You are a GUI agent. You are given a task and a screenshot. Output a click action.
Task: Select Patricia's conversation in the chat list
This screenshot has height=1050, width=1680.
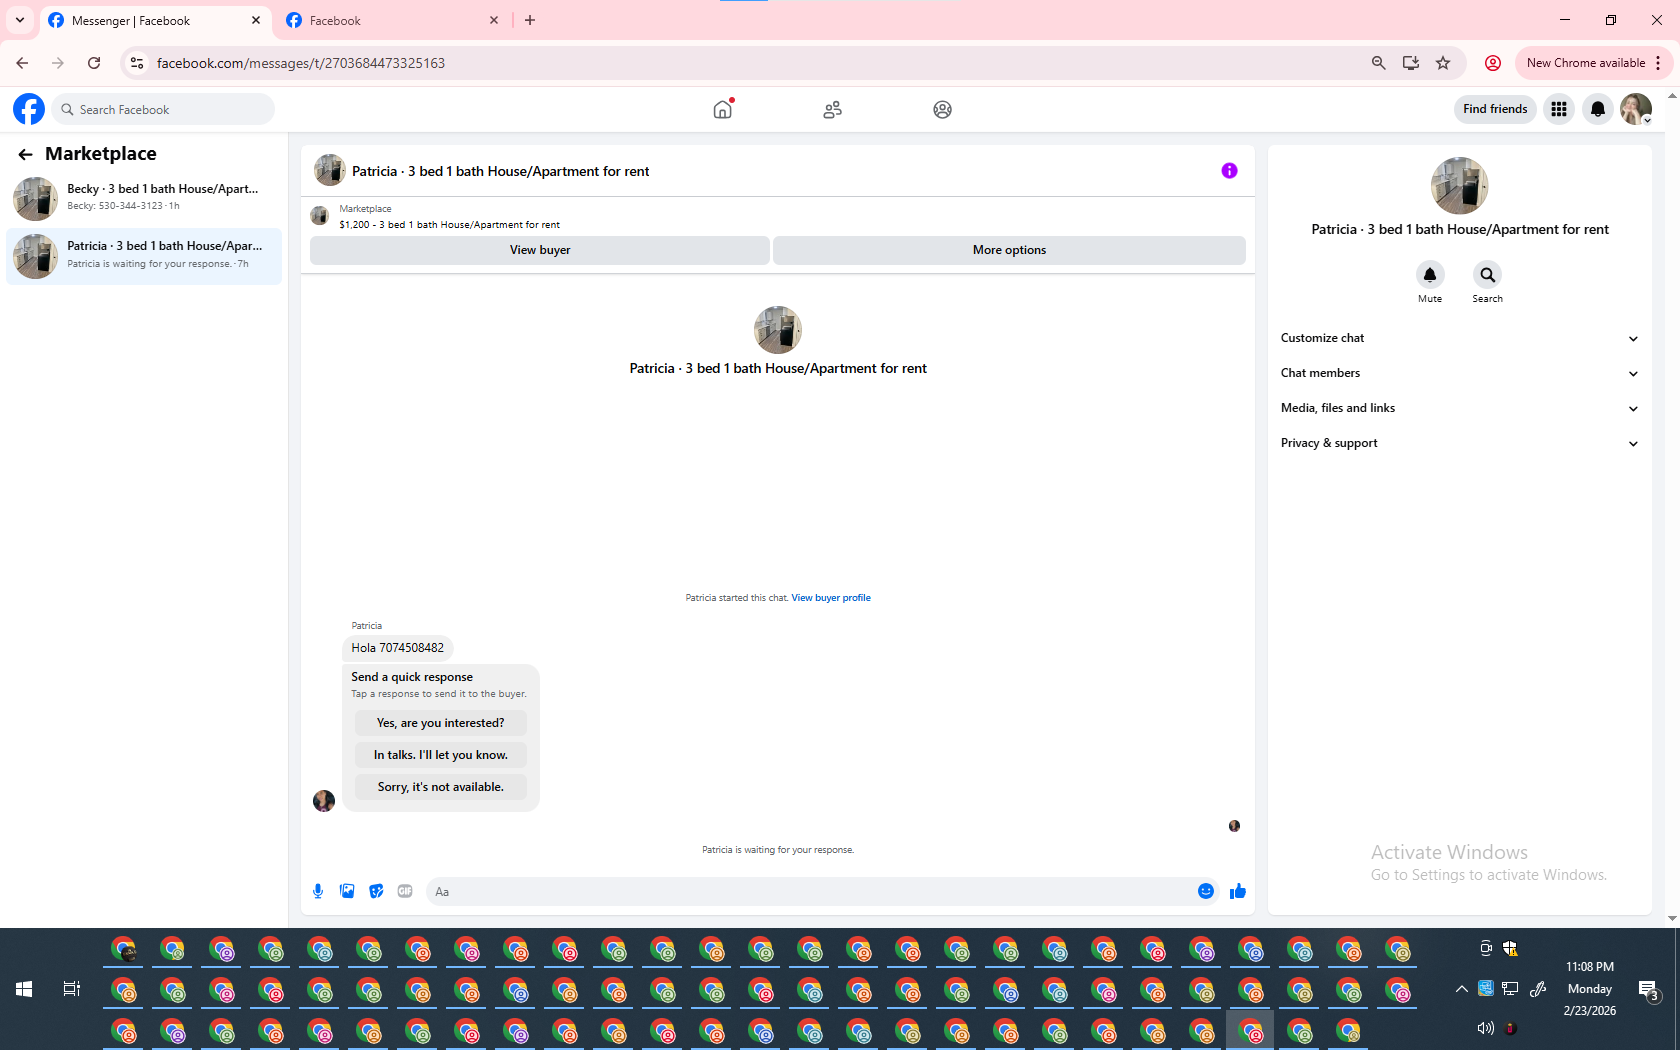point(144,256)
